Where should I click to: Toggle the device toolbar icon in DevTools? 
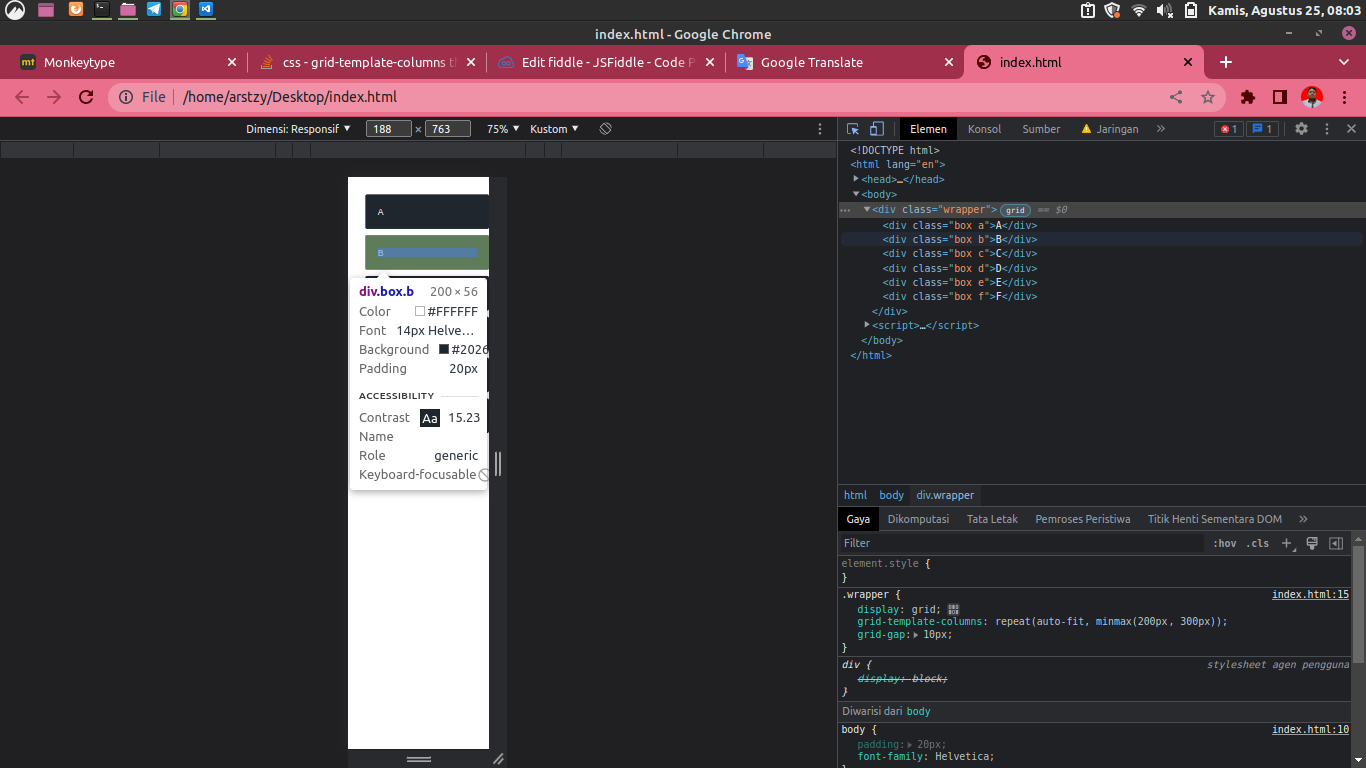[x=876, y=129]
